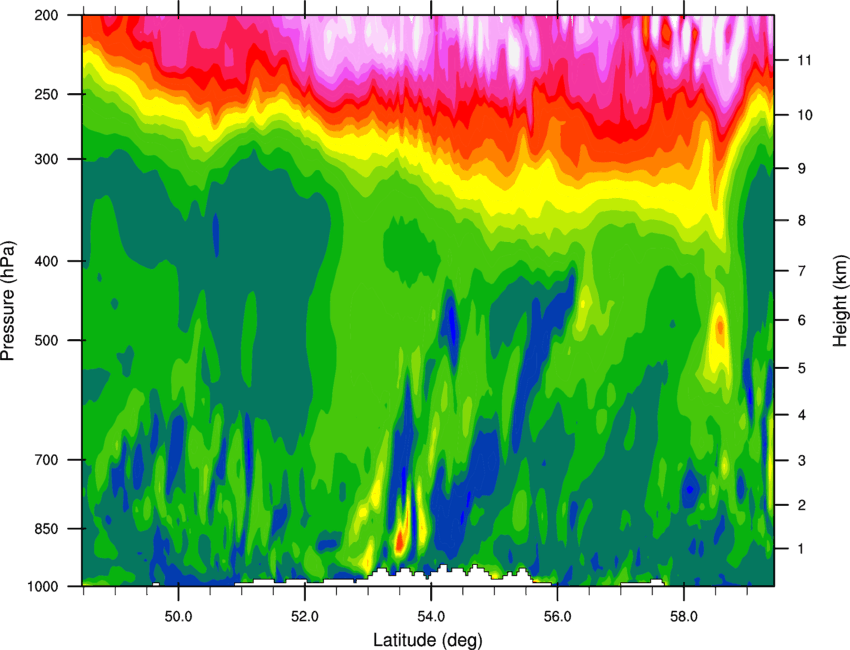Click the 2 km height label
Image resolution: width=850 pixels, height=650 pixels.
[x=801, y=505]
